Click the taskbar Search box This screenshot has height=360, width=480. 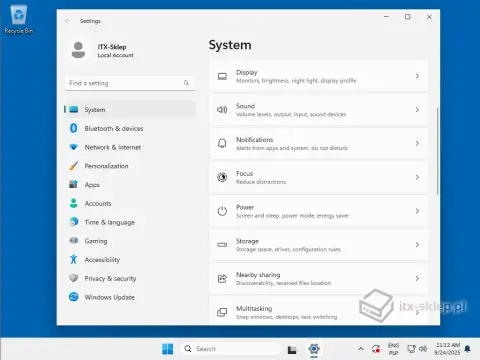[231, 349]
